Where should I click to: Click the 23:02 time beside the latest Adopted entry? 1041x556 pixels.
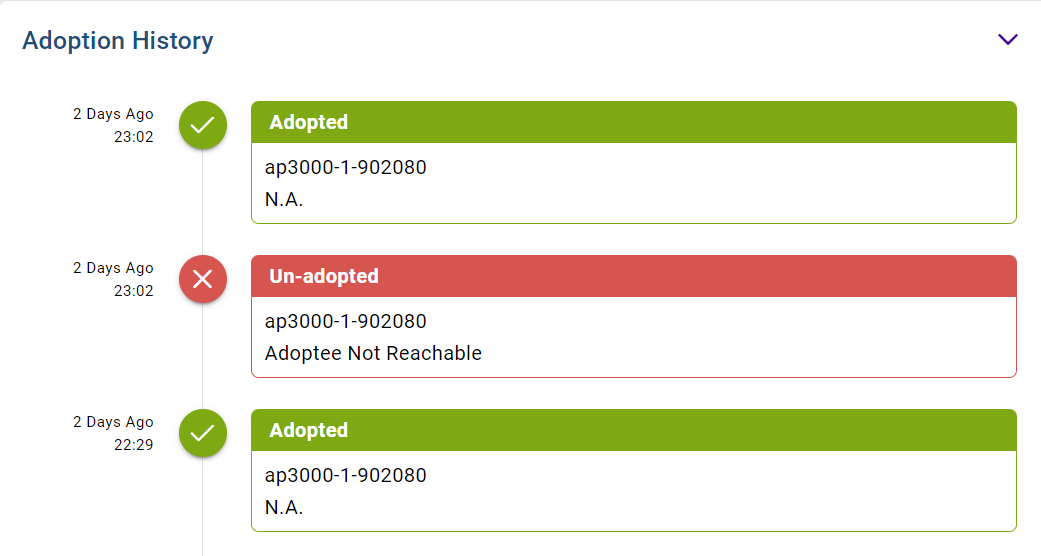click(134, 137)
